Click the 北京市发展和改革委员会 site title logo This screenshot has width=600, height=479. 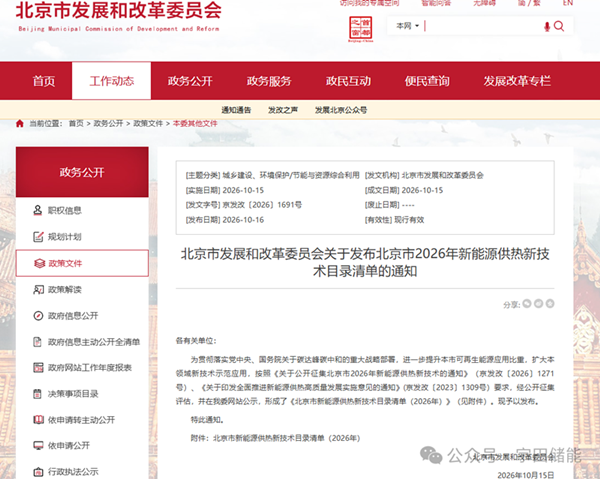tap(119, 15)
